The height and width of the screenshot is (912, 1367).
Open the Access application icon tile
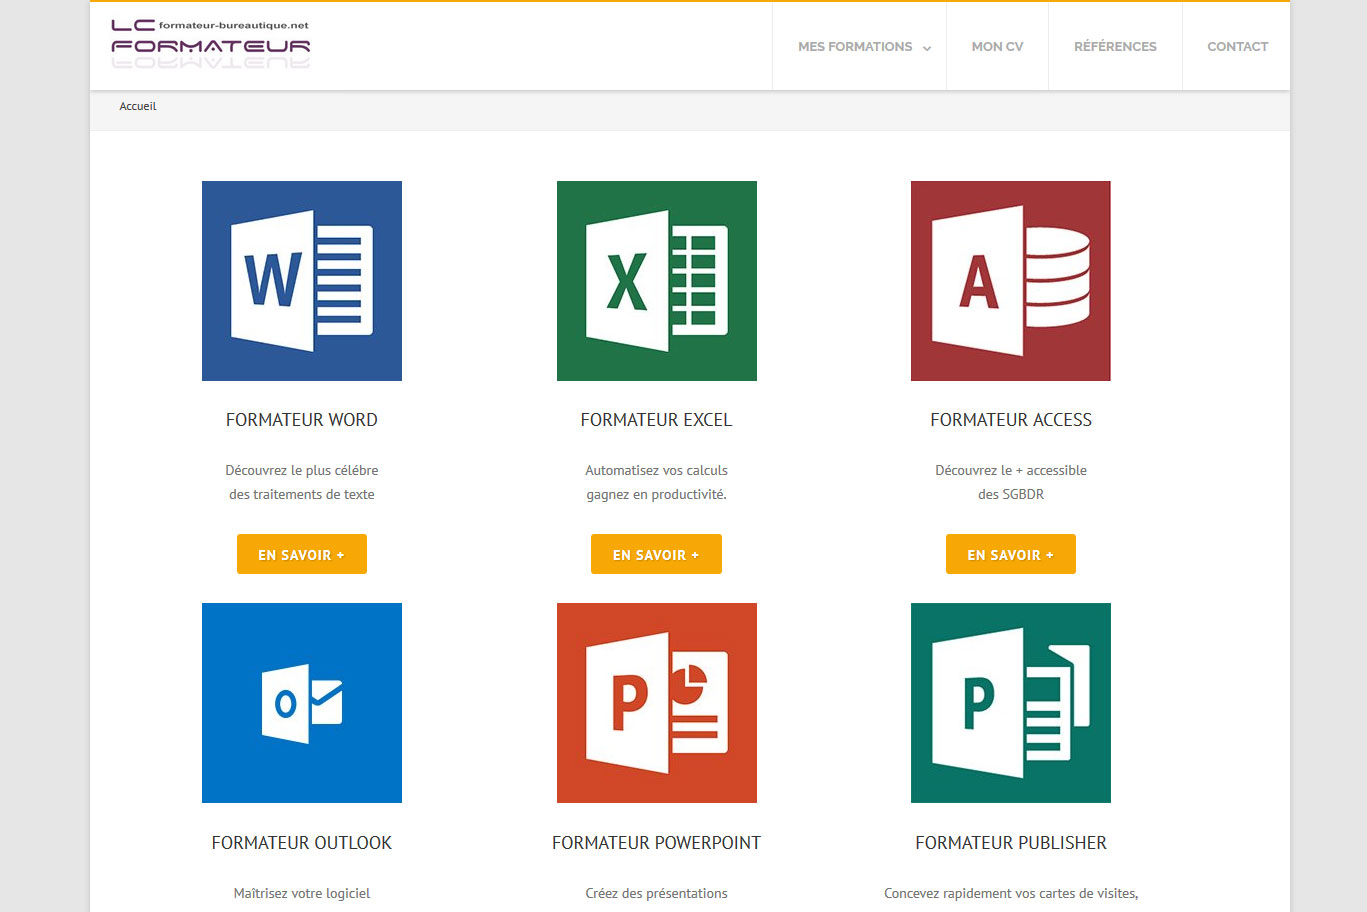(x=1011, y=281)
